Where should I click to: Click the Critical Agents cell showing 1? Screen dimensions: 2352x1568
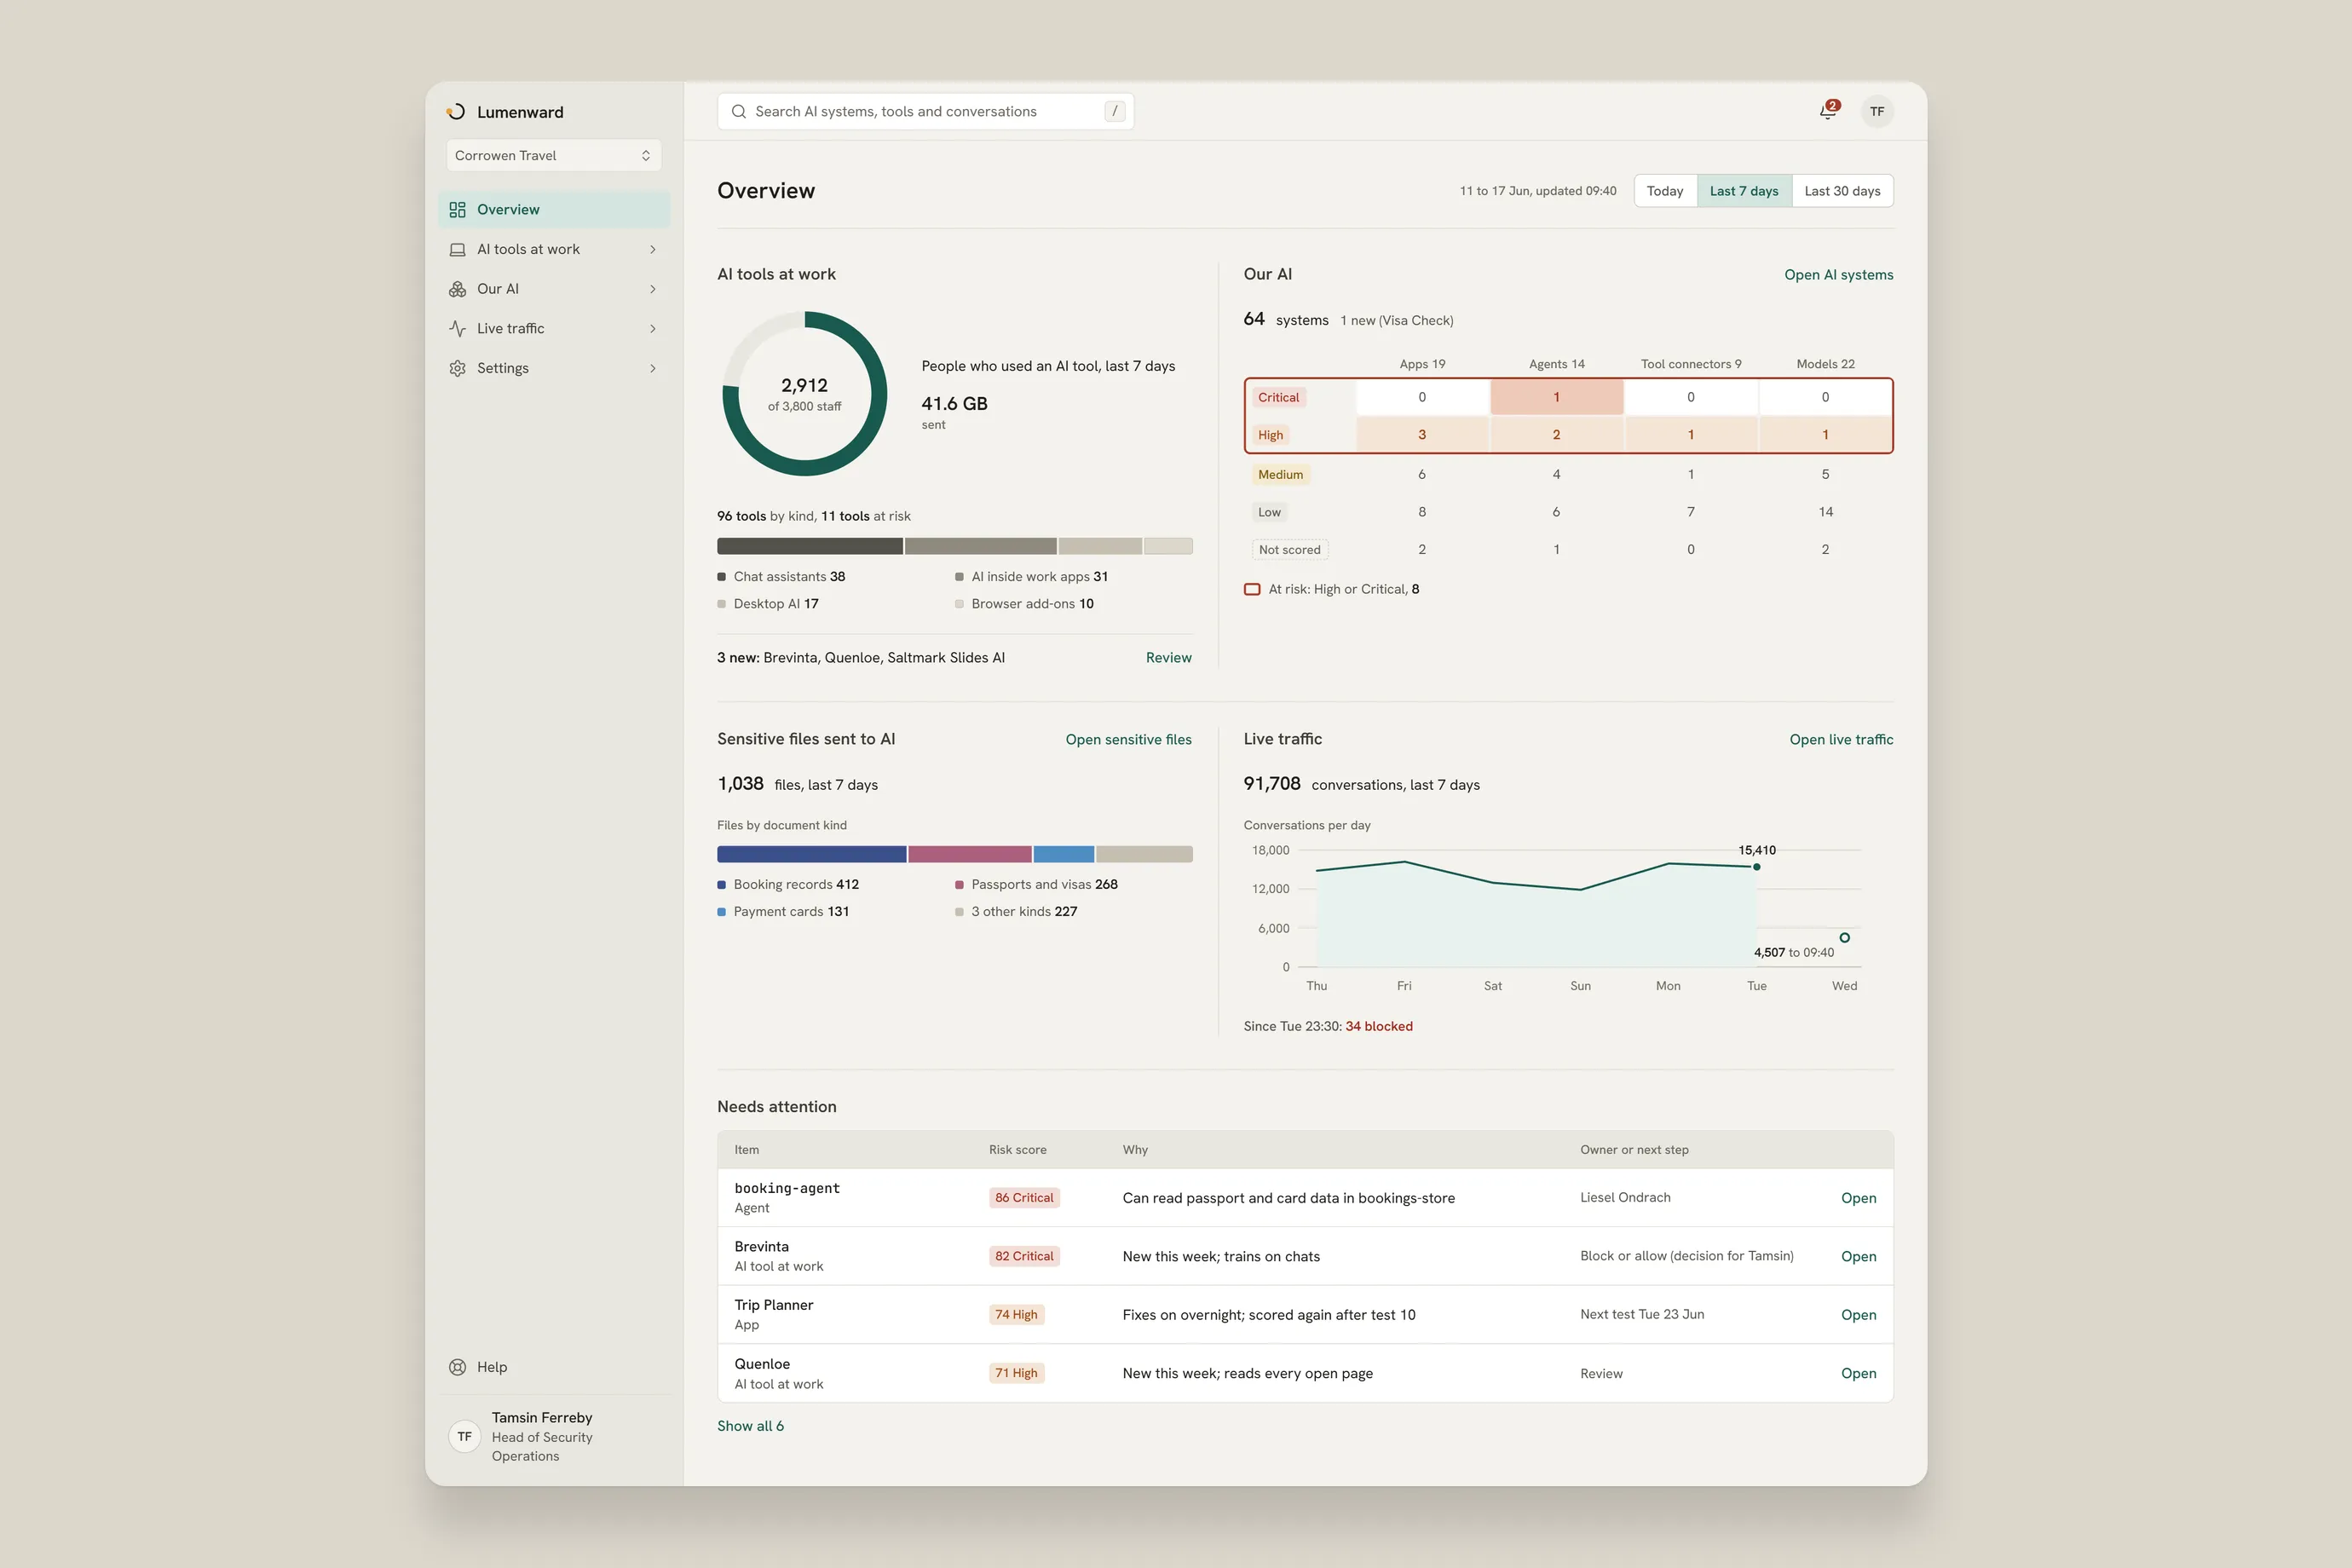pos(1556,397)
